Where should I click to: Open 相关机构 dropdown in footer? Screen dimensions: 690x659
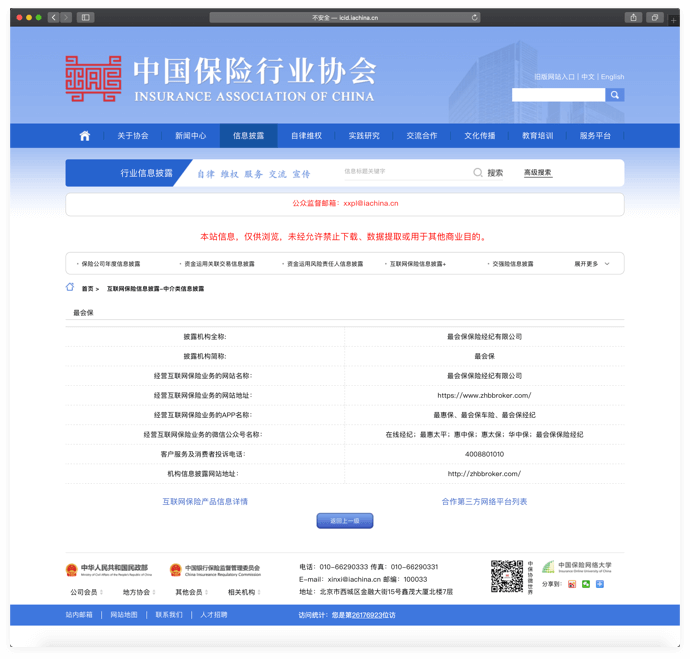click(244, 592)
